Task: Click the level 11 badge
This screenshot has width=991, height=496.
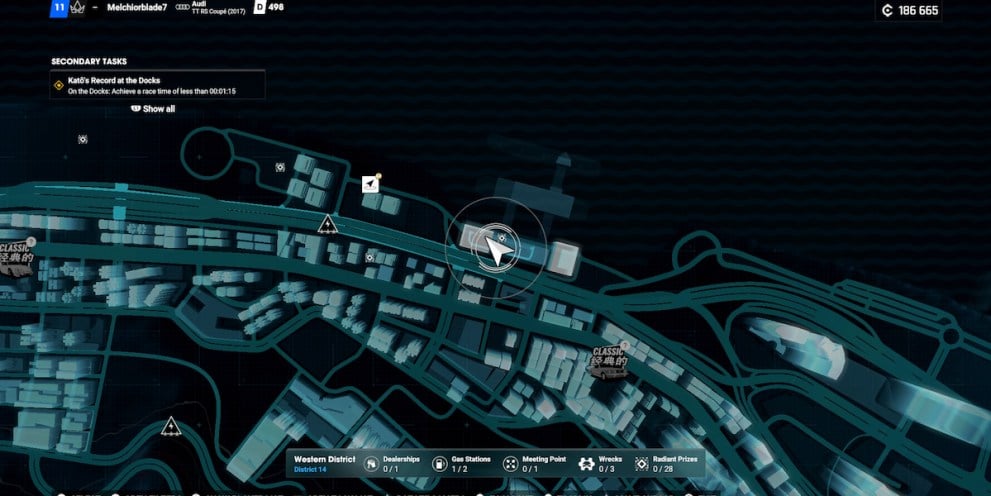Action: click(x=59, y=8)
